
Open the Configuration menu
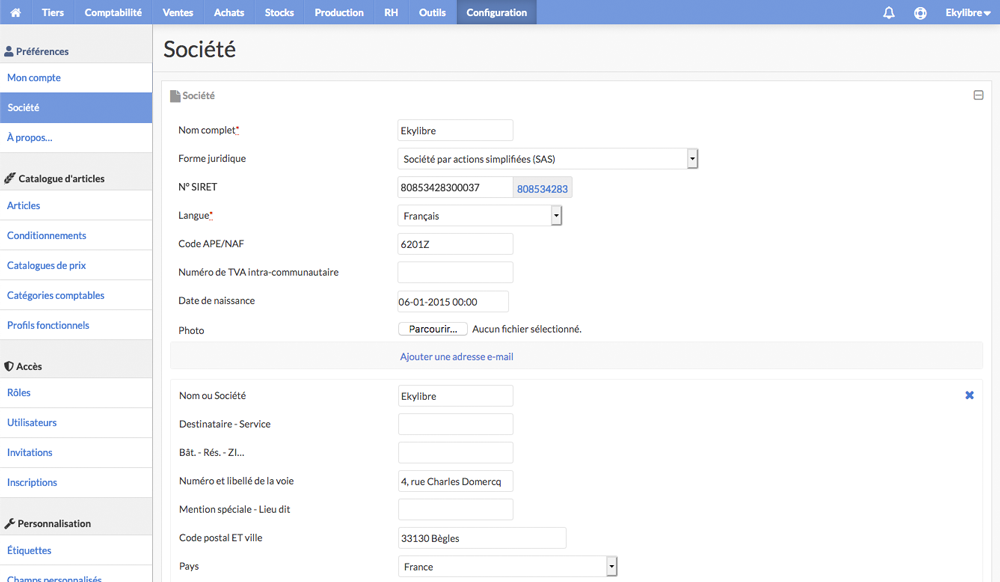pyautogui.click(x=497, y=12)
